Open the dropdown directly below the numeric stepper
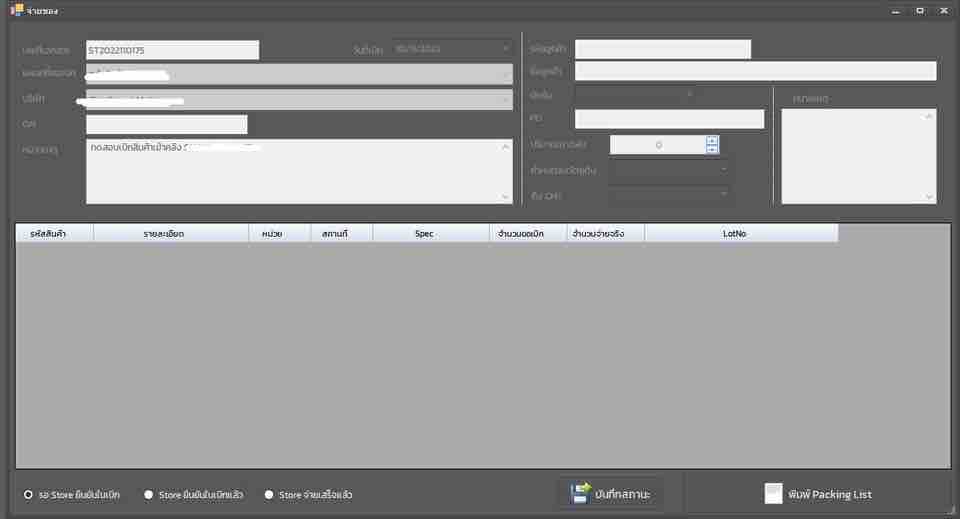Image resolution: width=960 pixels, height=519 pixels. 670,170
